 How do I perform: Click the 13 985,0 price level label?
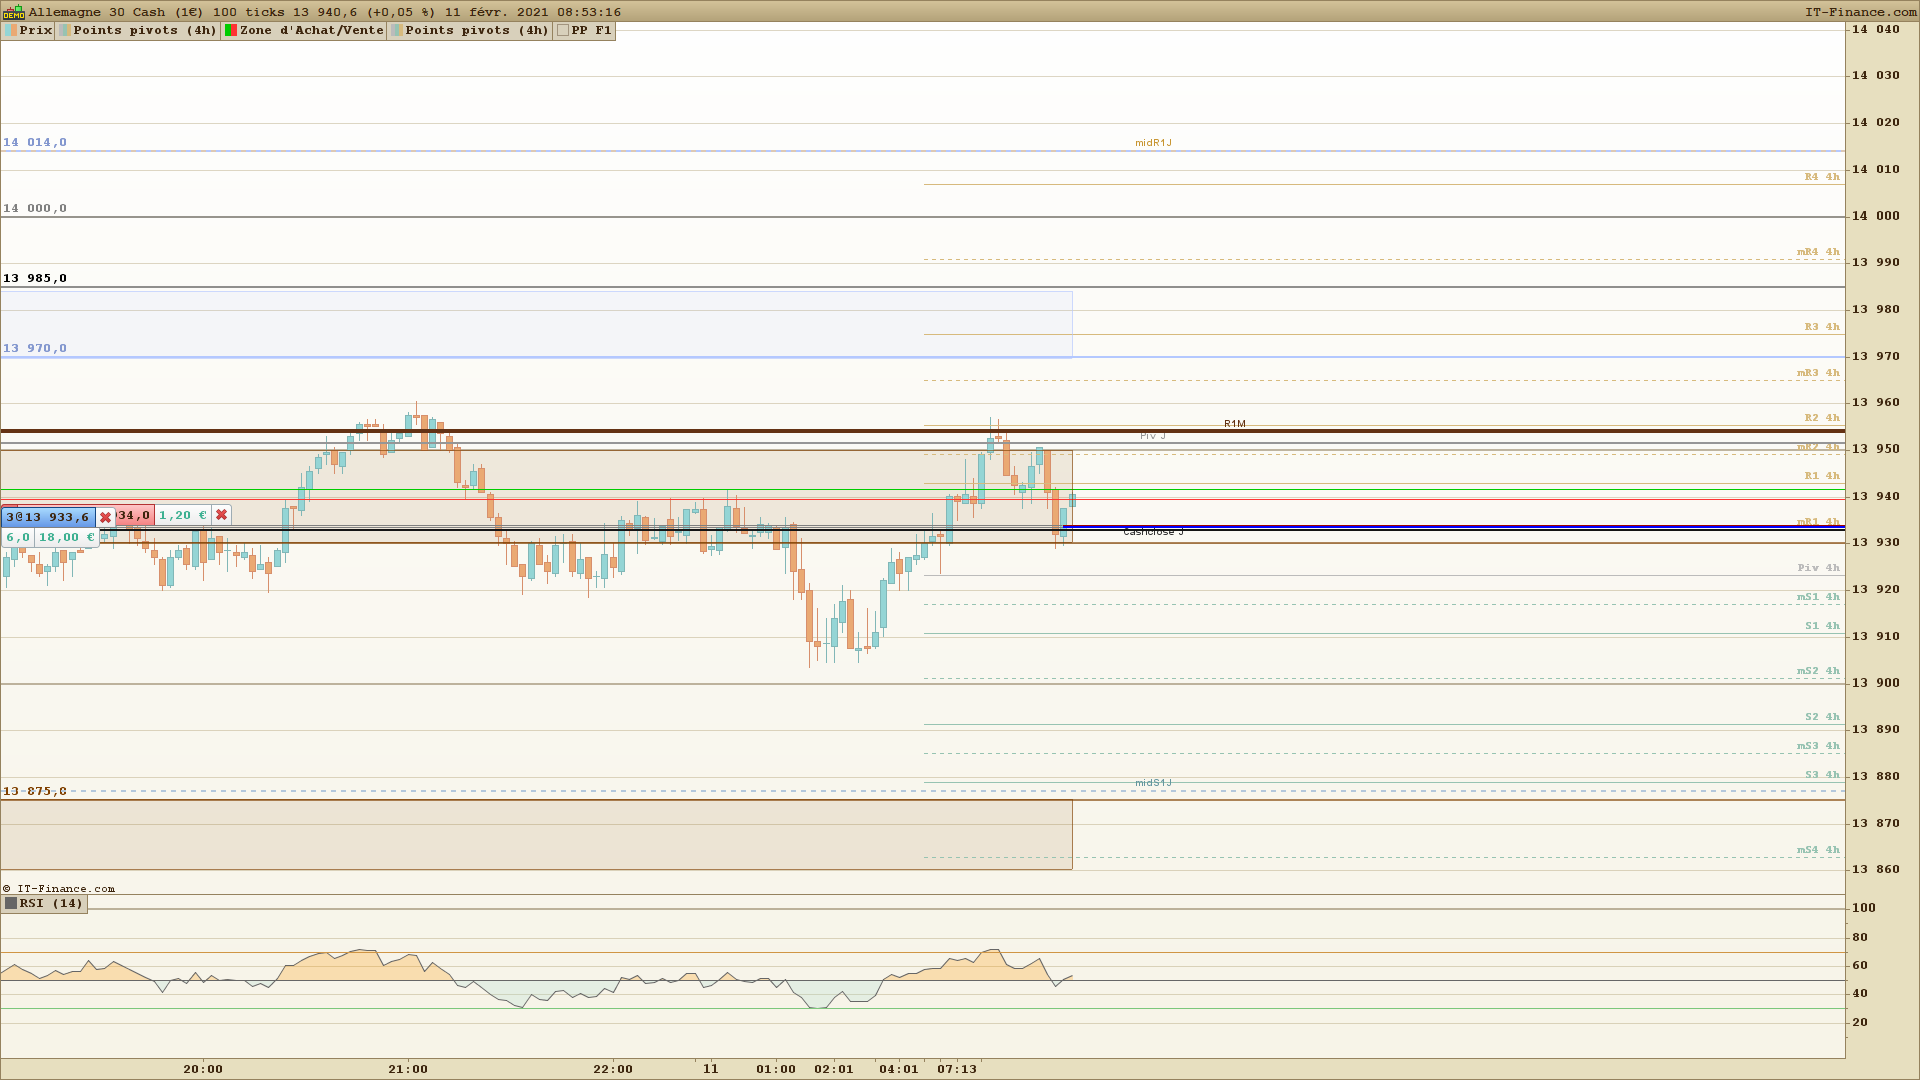click(35, 279)
